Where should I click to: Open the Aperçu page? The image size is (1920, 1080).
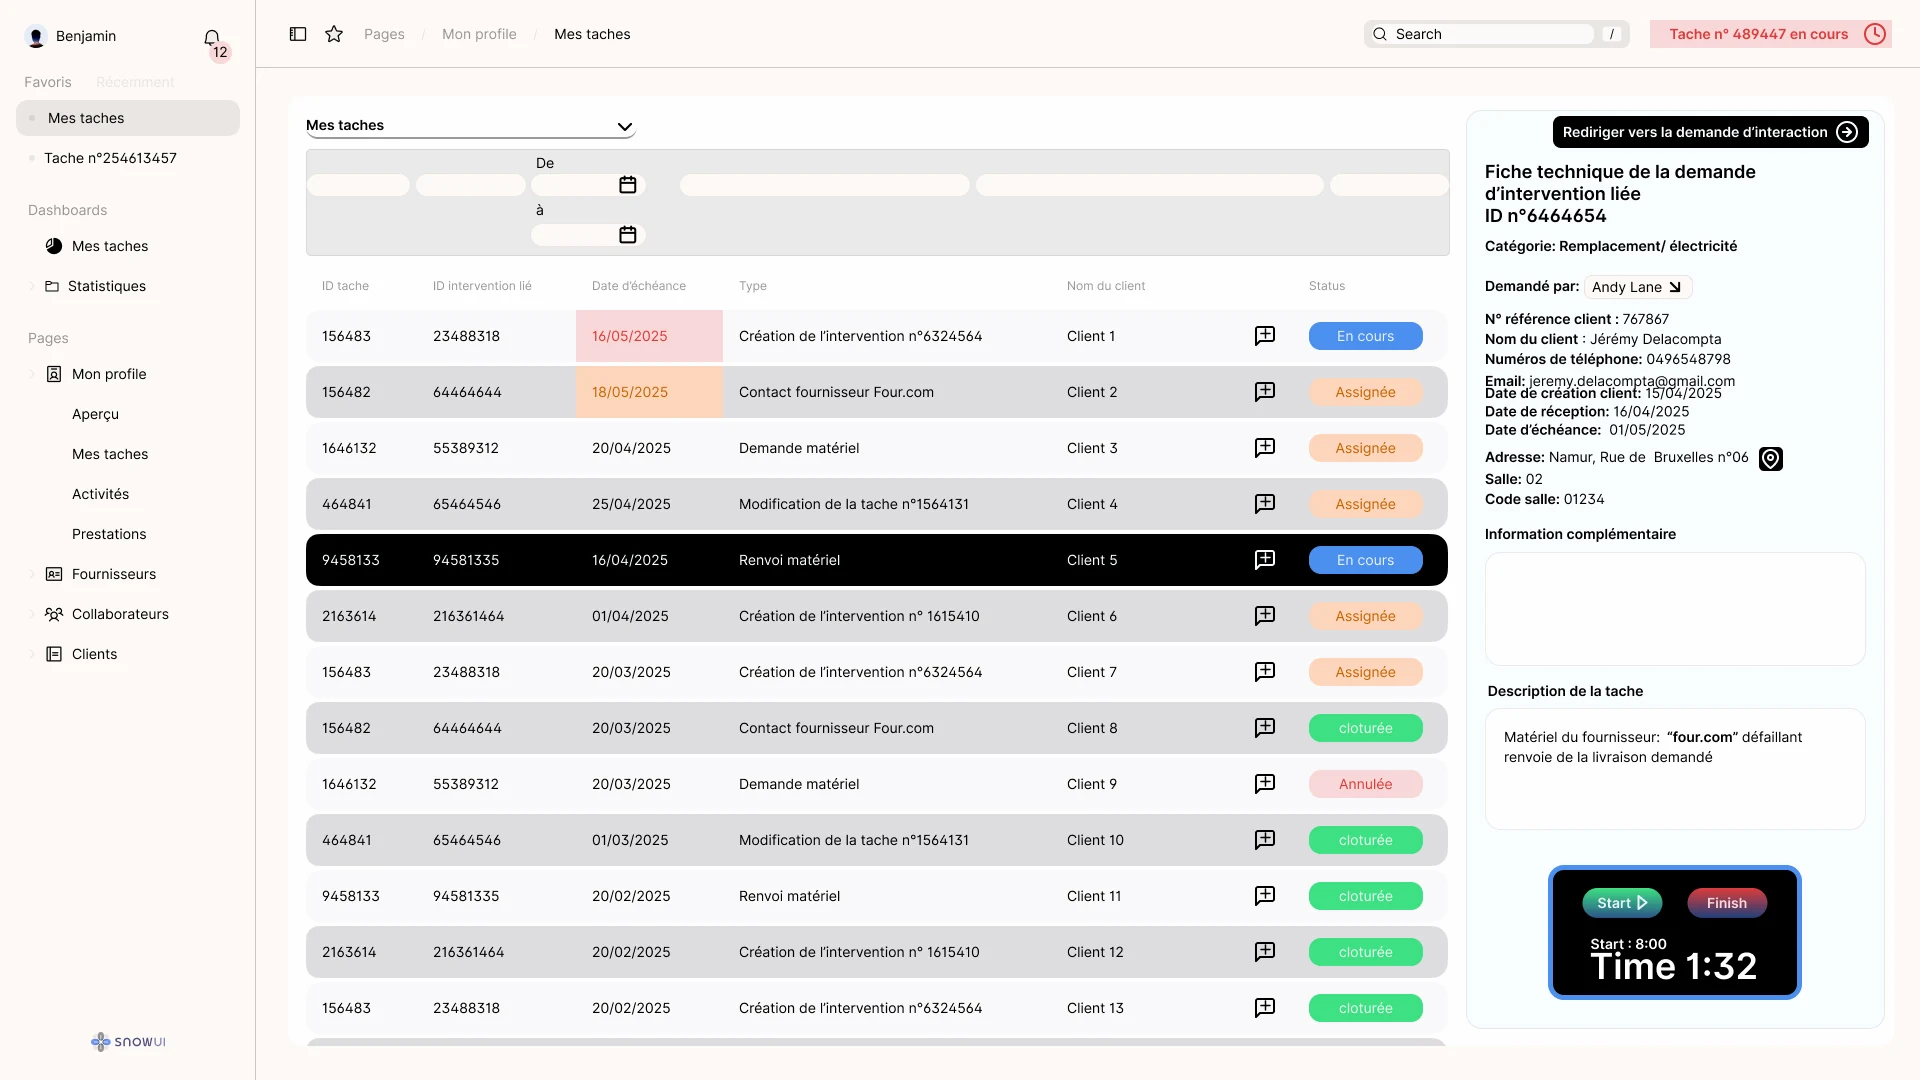[95, 414]
